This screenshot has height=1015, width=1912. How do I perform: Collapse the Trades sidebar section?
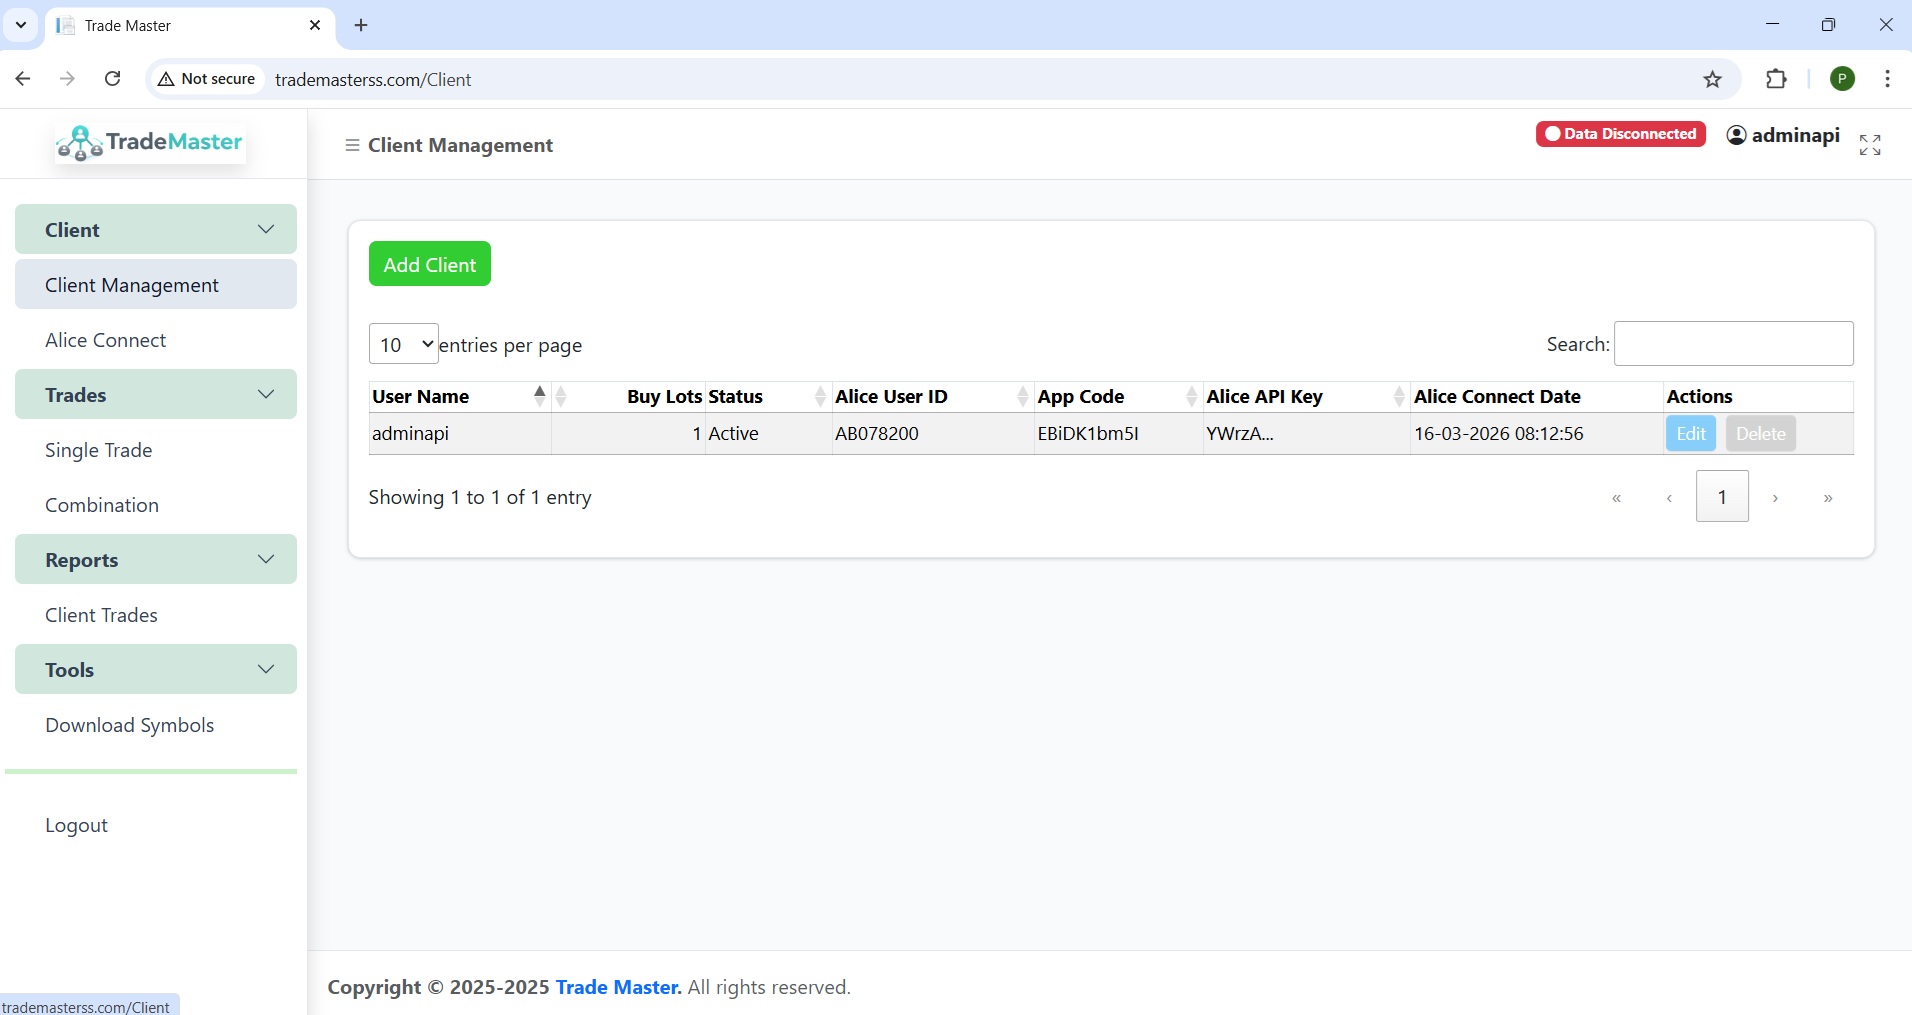pyautogui.click(x=156, y=395)
